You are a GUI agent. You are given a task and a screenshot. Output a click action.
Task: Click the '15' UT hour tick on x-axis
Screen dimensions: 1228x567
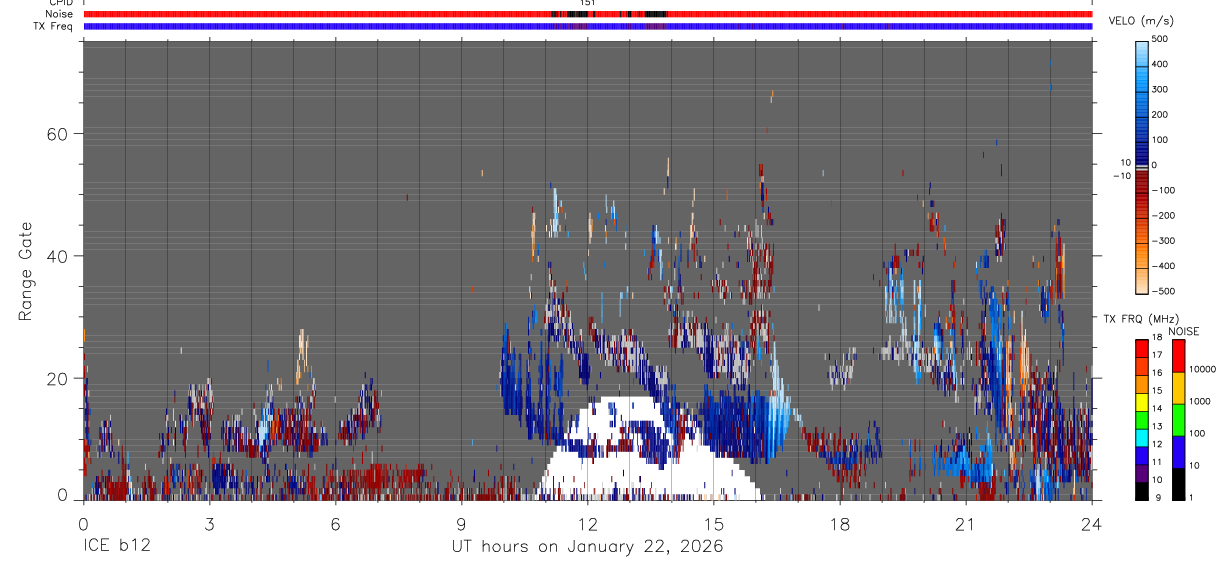714,524
